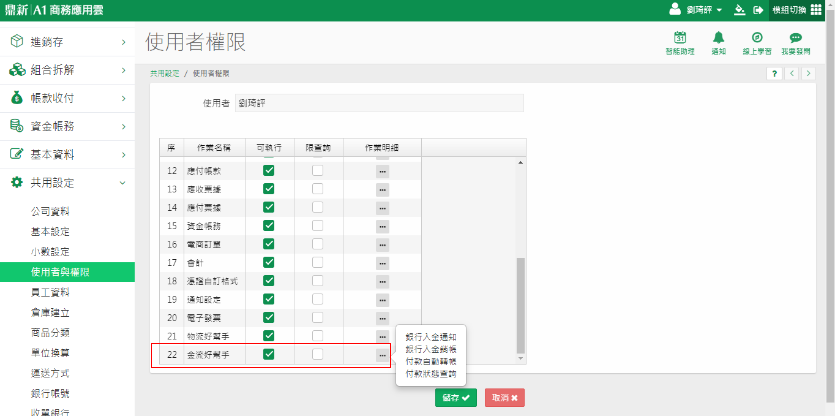Click the permissions table scrollbar thumb

click(521, 306)
